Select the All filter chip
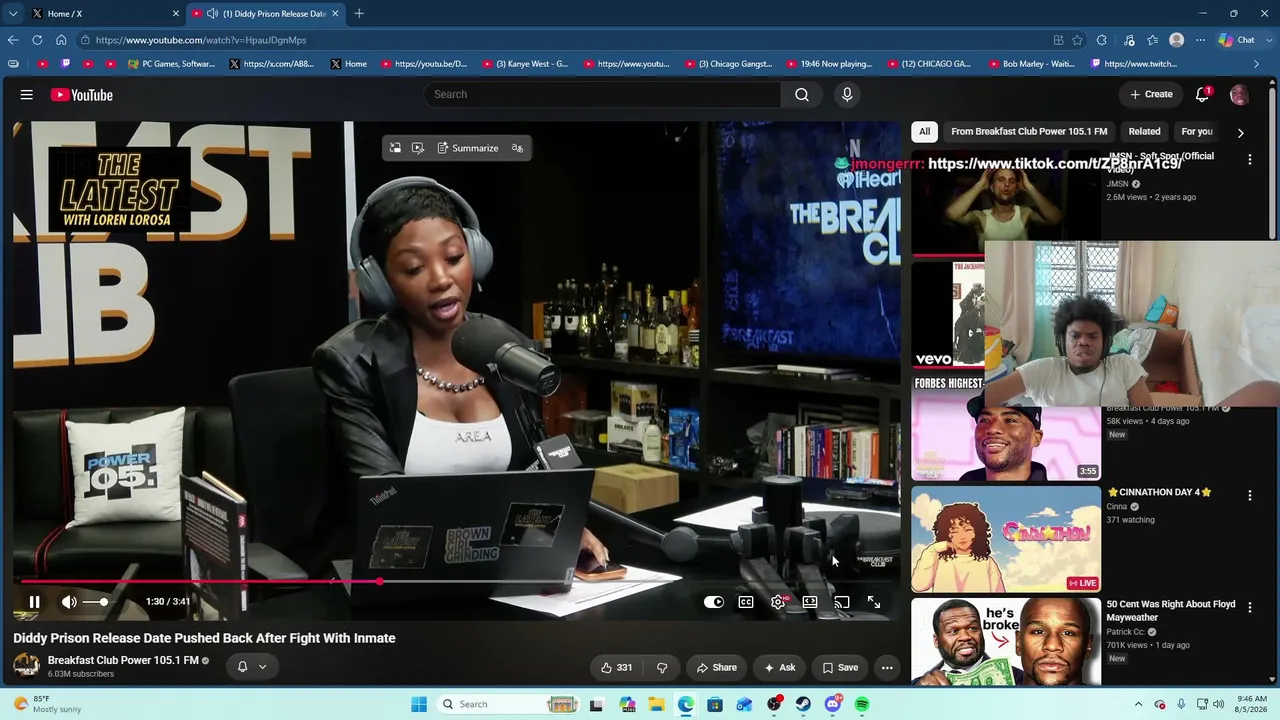 point(925,131)
